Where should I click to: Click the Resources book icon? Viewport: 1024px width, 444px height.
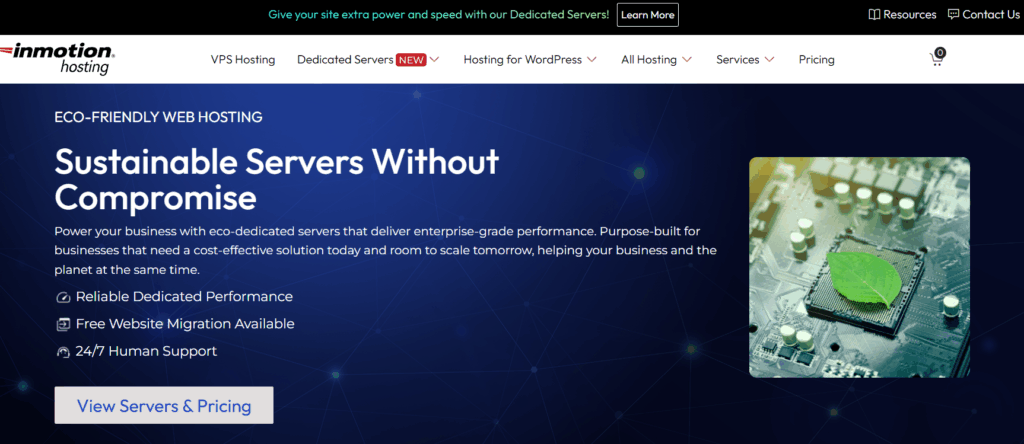click(874, 15)
